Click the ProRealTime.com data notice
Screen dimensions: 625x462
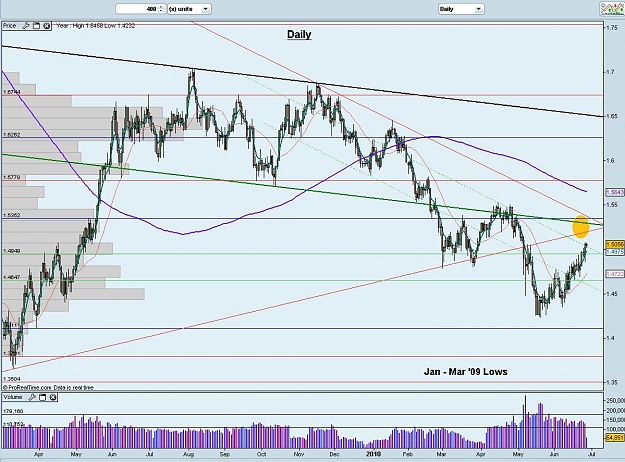pos(48,387)
